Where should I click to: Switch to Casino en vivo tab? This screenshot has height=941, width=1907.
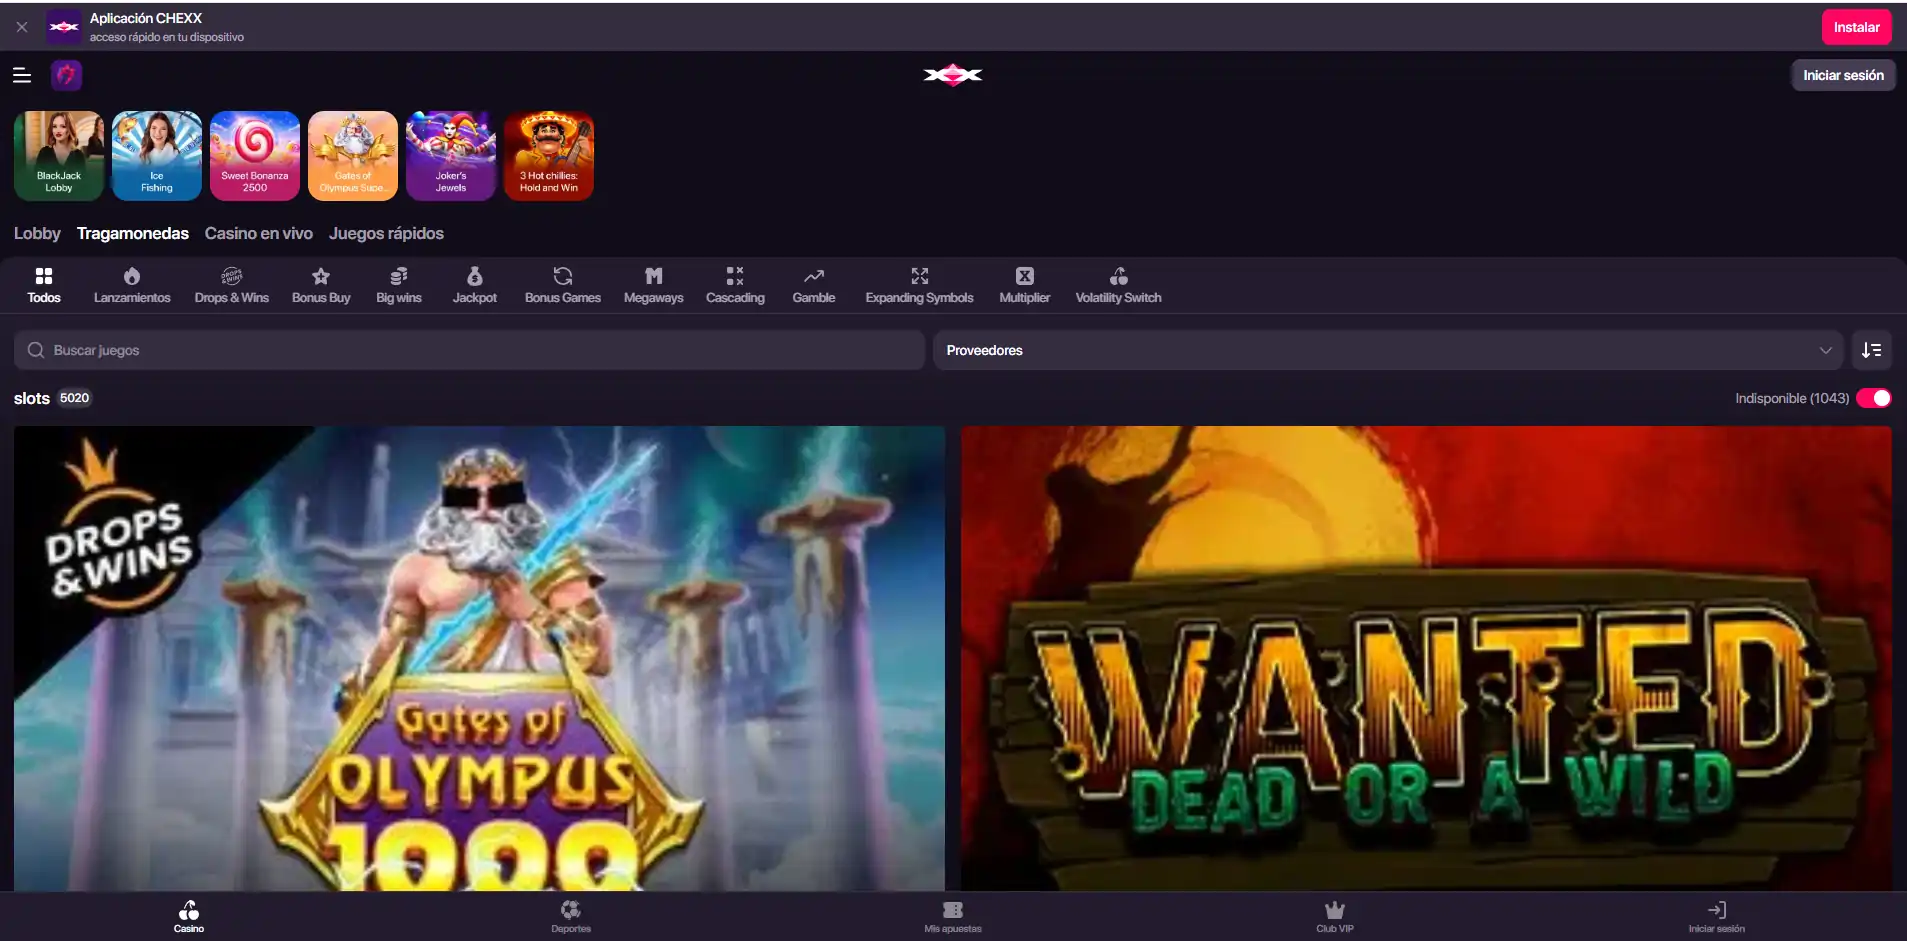click(259, 233)
